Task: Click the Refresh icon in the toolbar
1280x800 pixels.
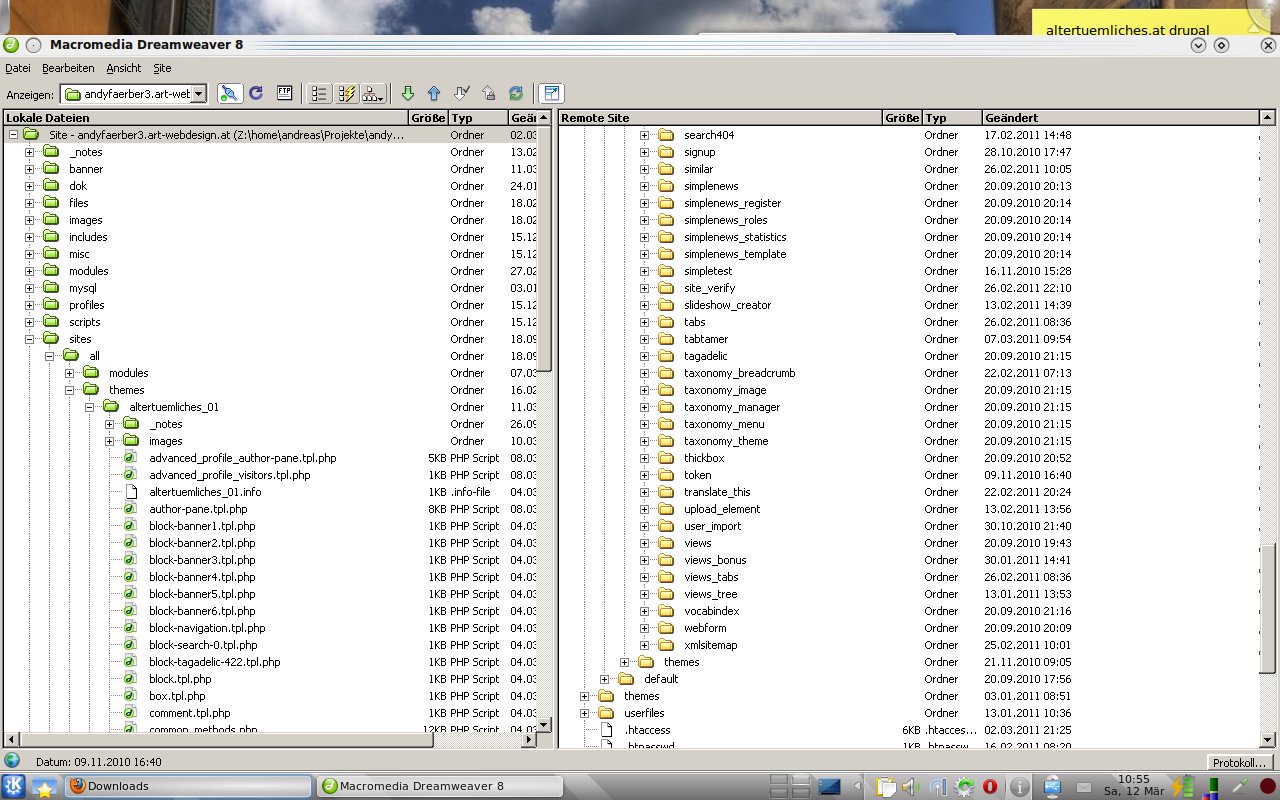Action: (x=256, y=93)
